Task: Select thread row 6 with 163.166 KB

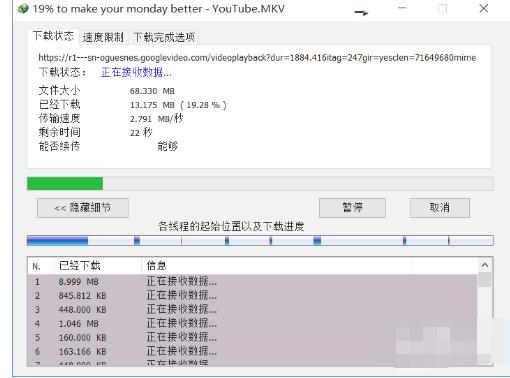Action: (x=252, y=352)
